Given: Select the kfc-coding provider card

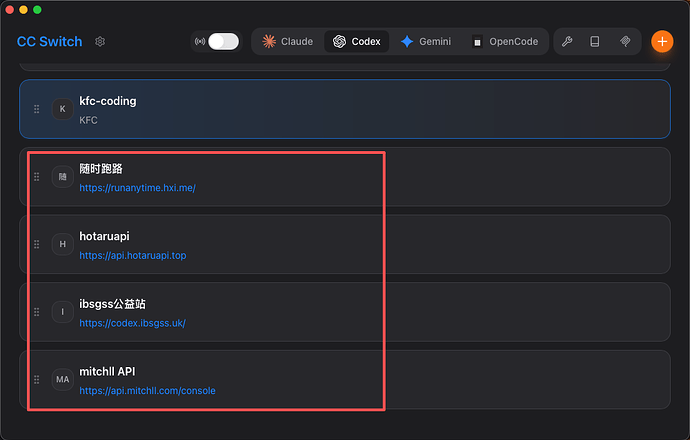Looking at the screenshot, I should point(400,108).
